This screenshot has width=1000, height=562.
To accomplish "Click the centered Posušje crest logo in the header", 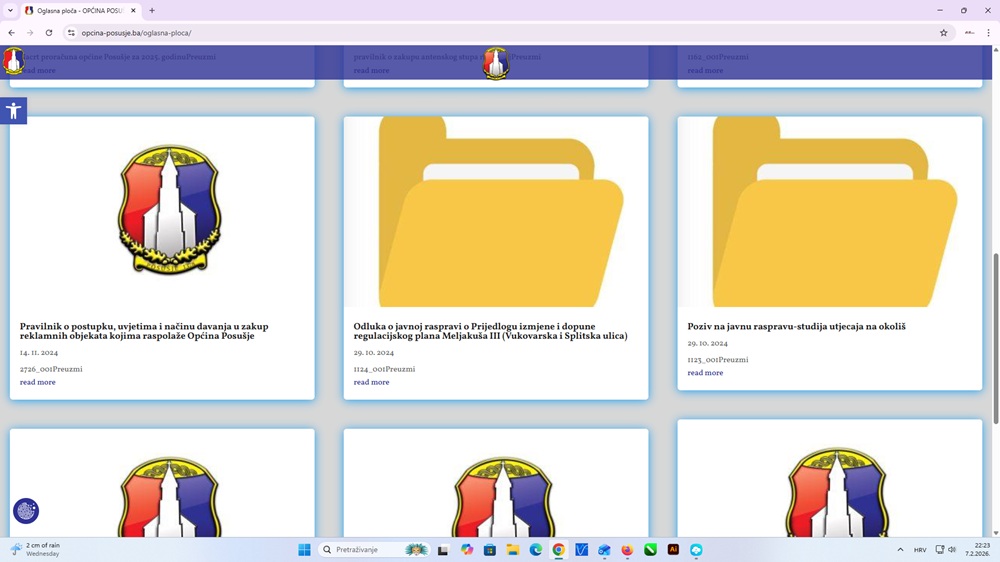I will 496,63.
